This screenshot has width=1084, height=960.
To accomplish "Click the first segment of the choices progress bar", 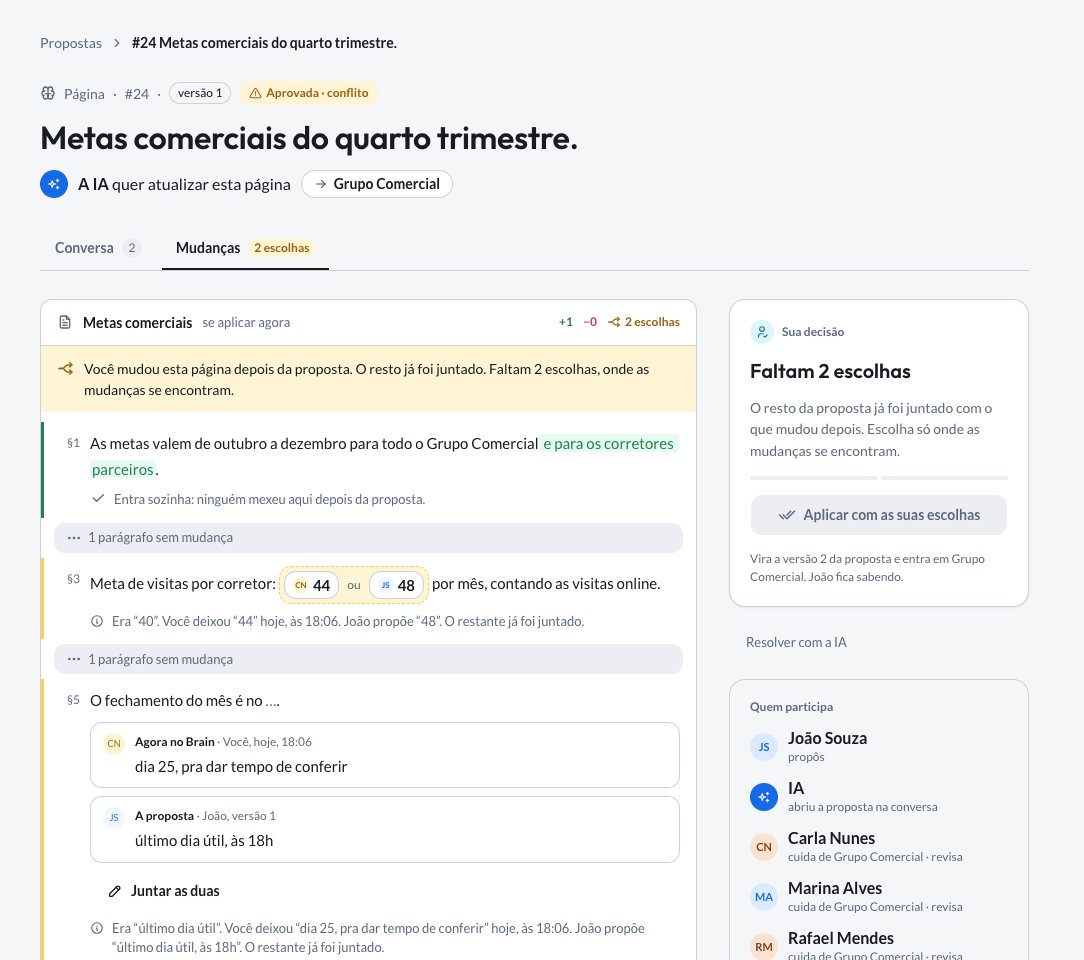I will 814,478.
